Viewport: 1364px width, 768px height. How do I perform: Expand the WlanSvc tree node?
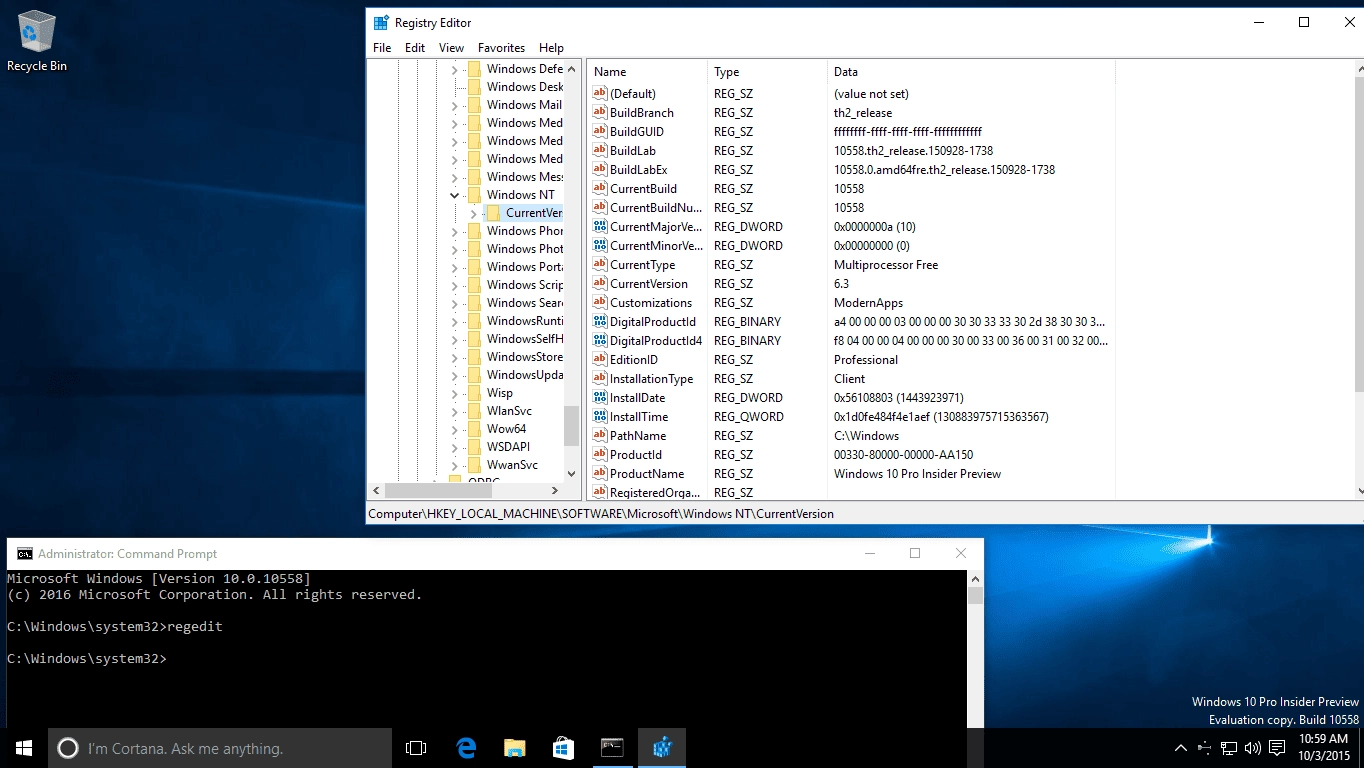coord(454,411)
